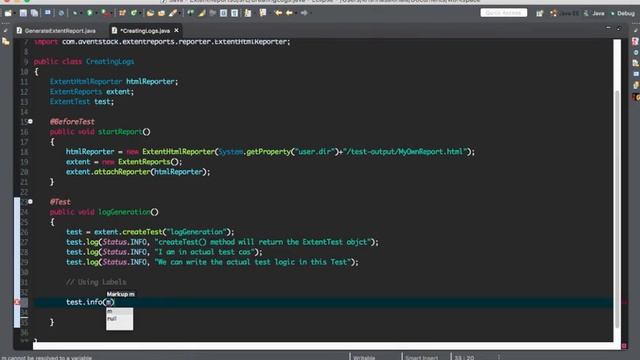Image resolution: width=640 pixels, height=360 pixels.
Task: Click the Save All toolbar icon
Action: (x=34, y=13)
